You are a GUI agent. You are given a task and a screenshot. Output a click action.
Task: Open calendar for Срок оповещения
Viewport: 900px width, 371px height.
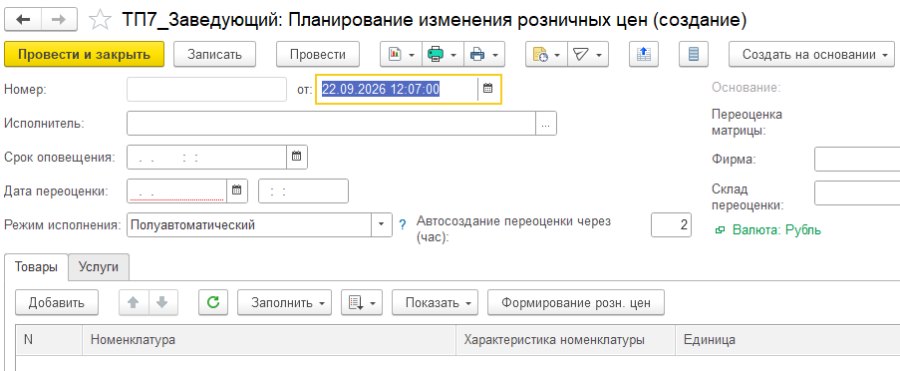(x=297, y=157)
